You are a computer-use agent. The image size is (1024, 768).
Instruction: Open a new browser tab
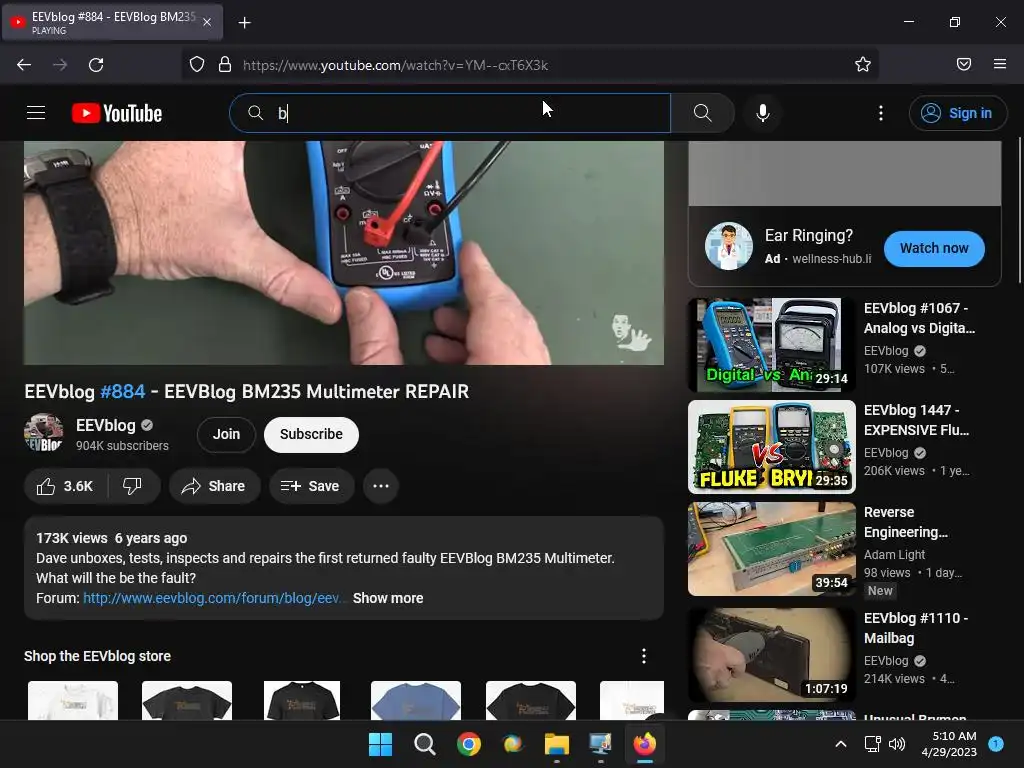pos(244,23)
